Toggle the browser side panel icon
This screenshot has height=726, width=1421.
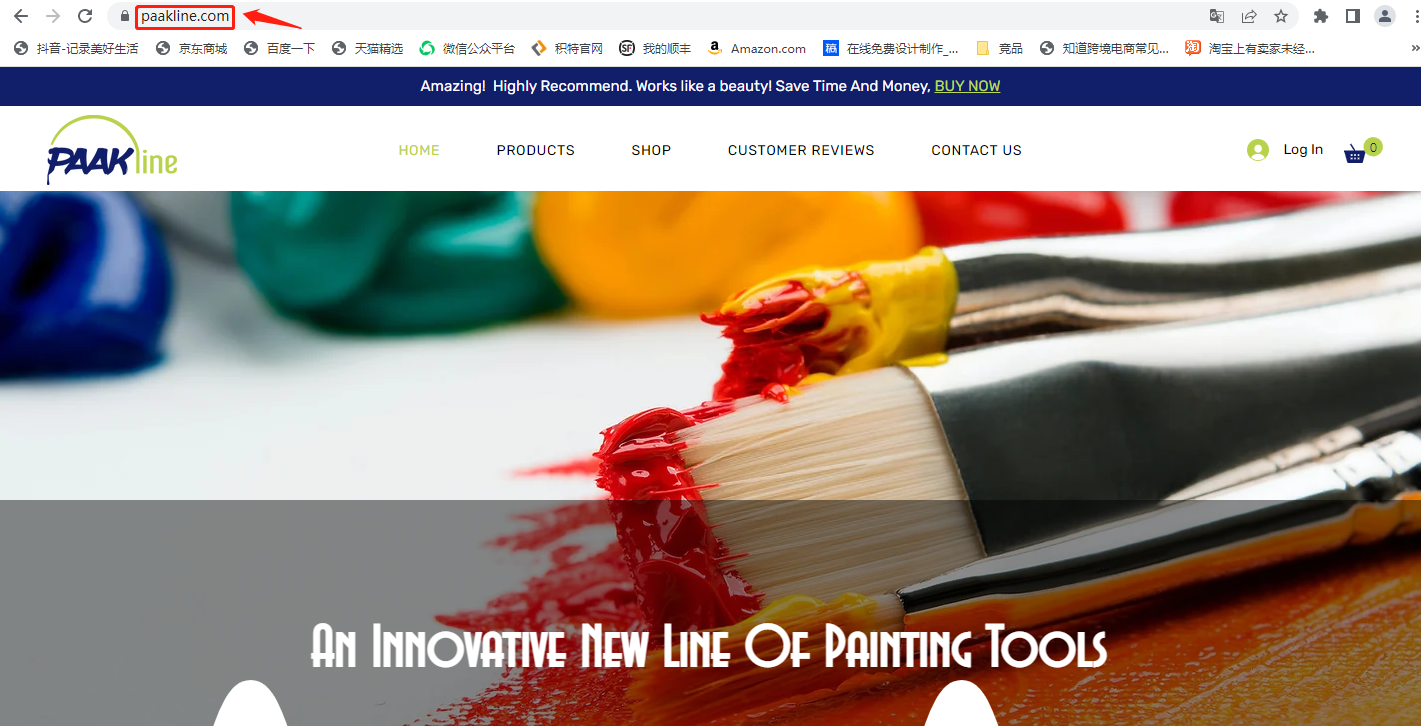1353,16
